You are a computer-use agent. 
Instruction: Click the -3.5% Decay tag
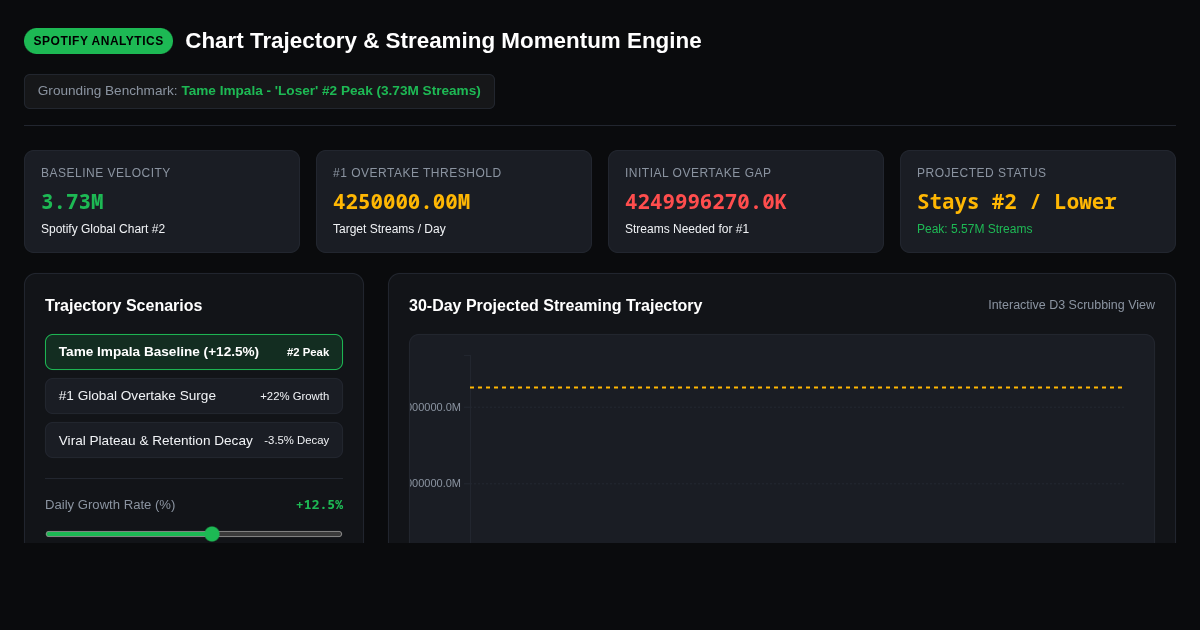297,440
